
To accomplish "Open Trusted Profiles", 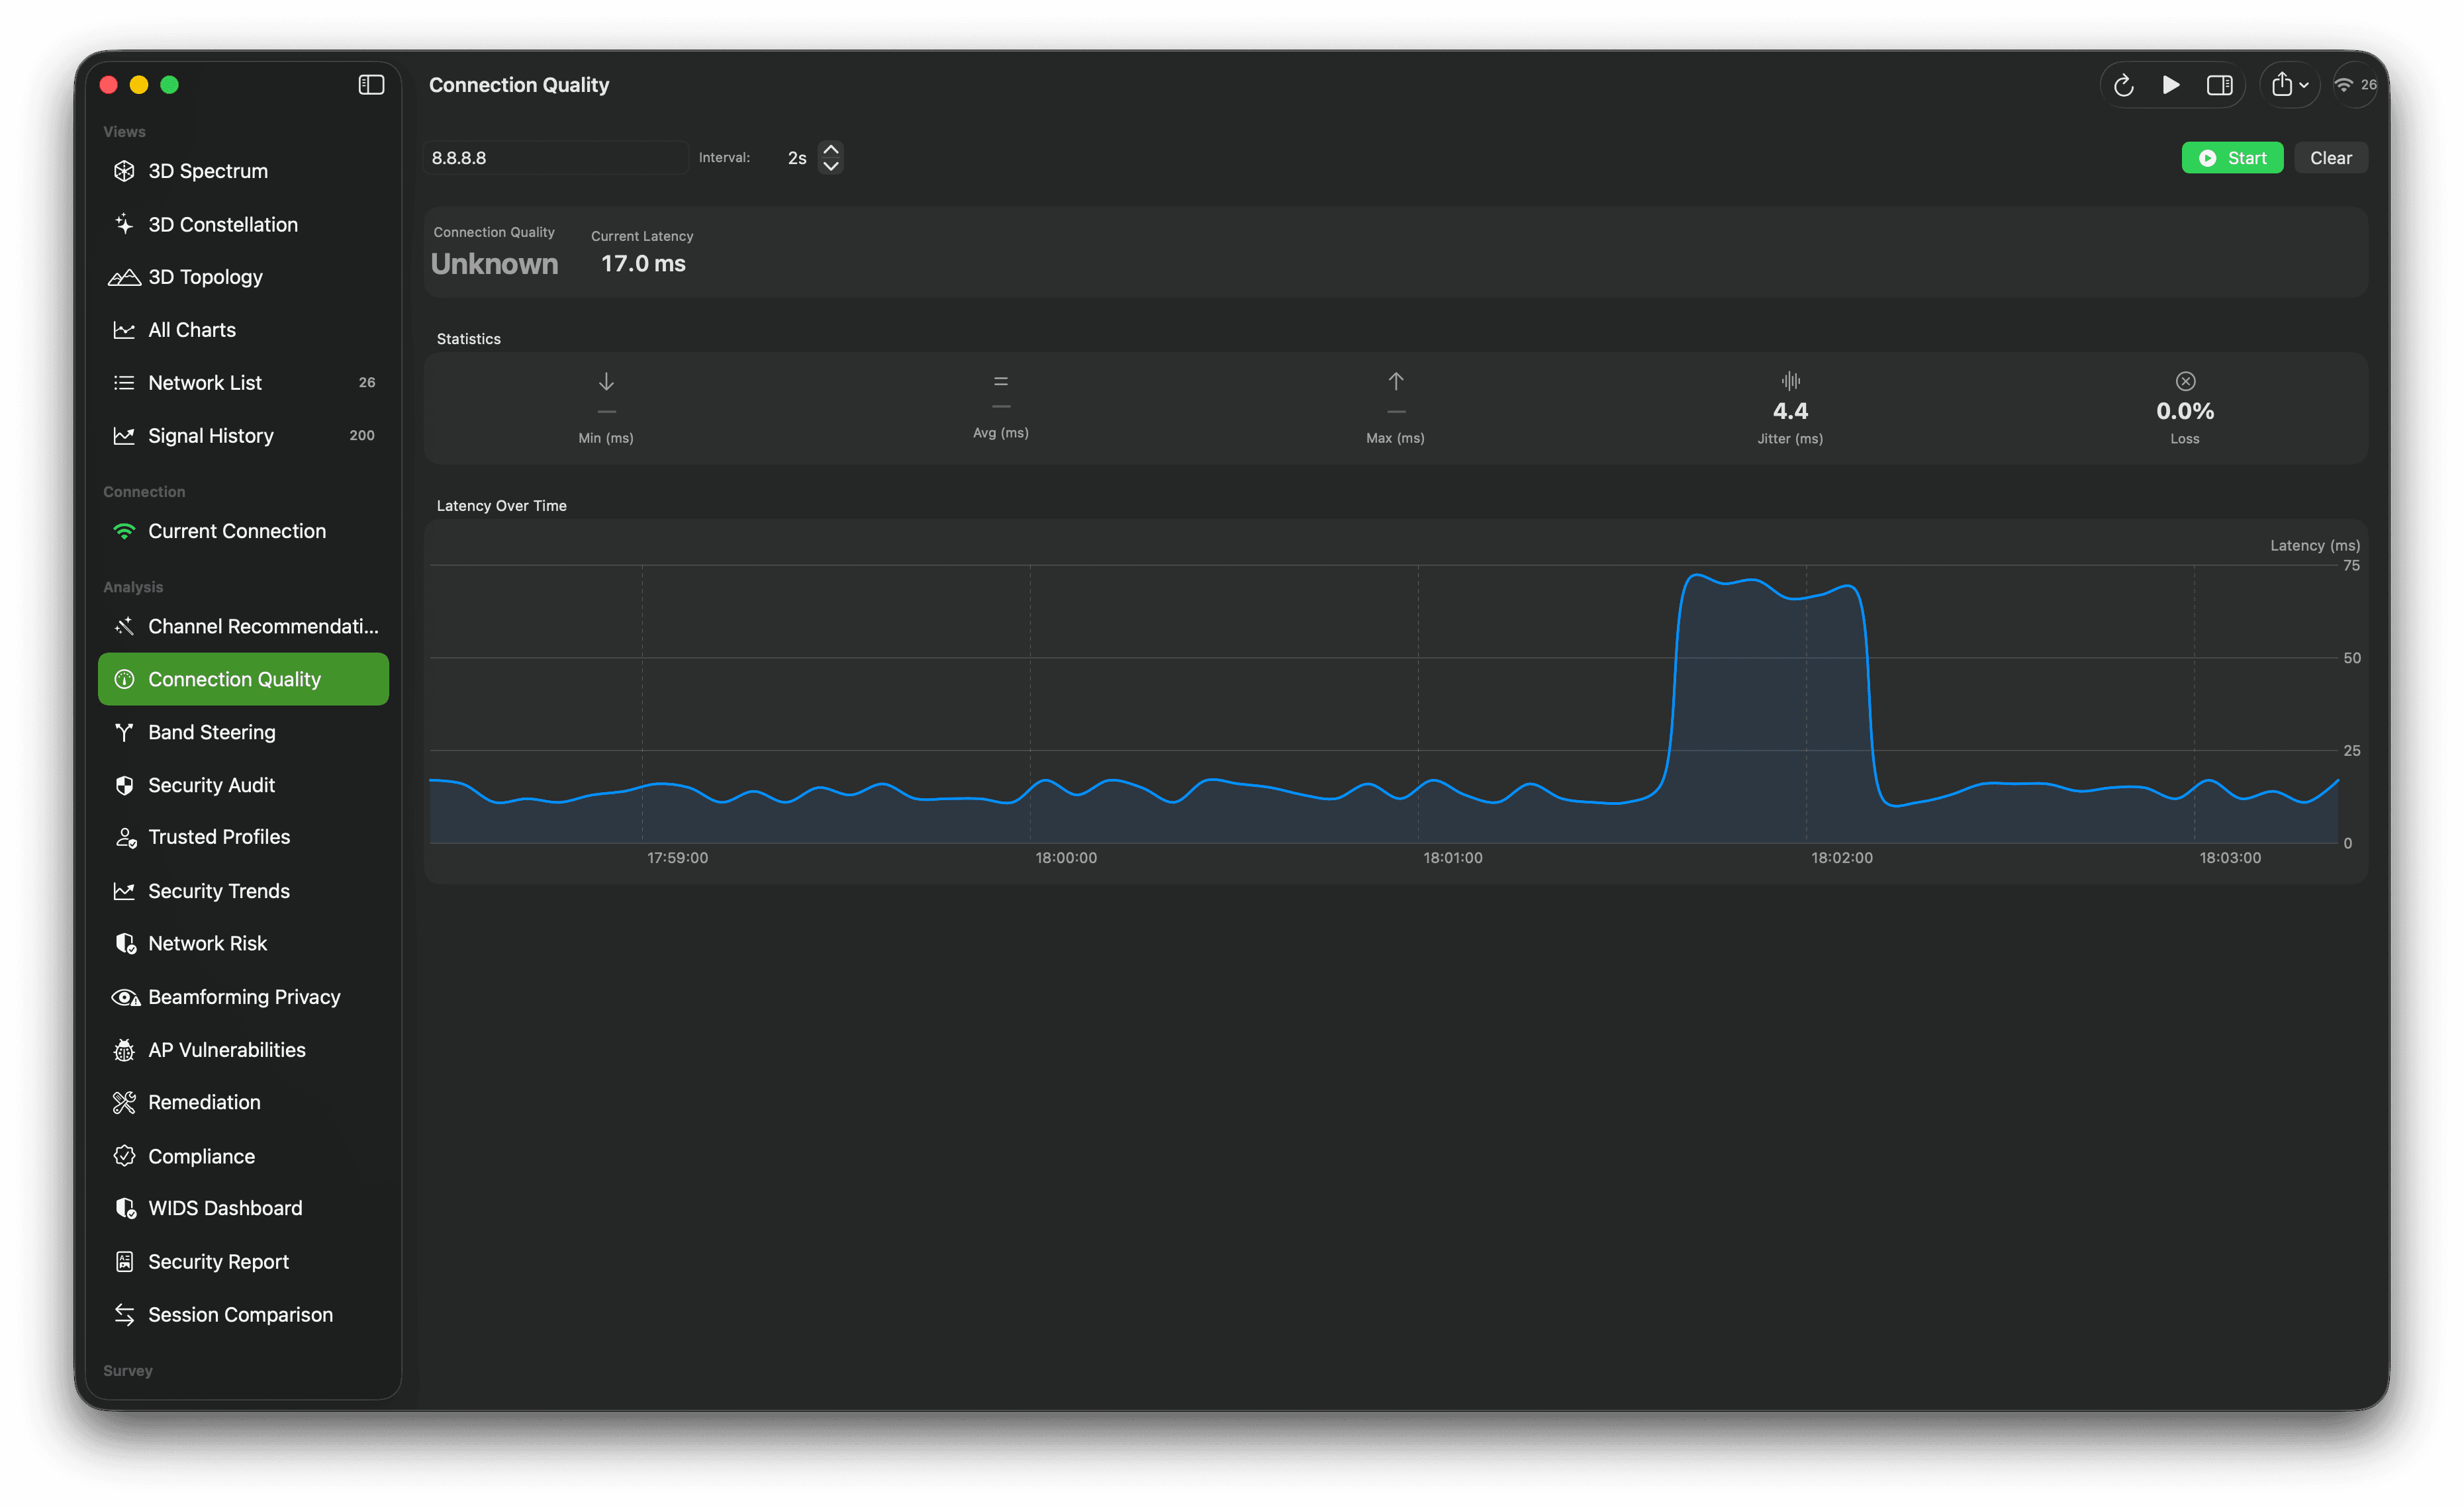I will coord(243,837).
